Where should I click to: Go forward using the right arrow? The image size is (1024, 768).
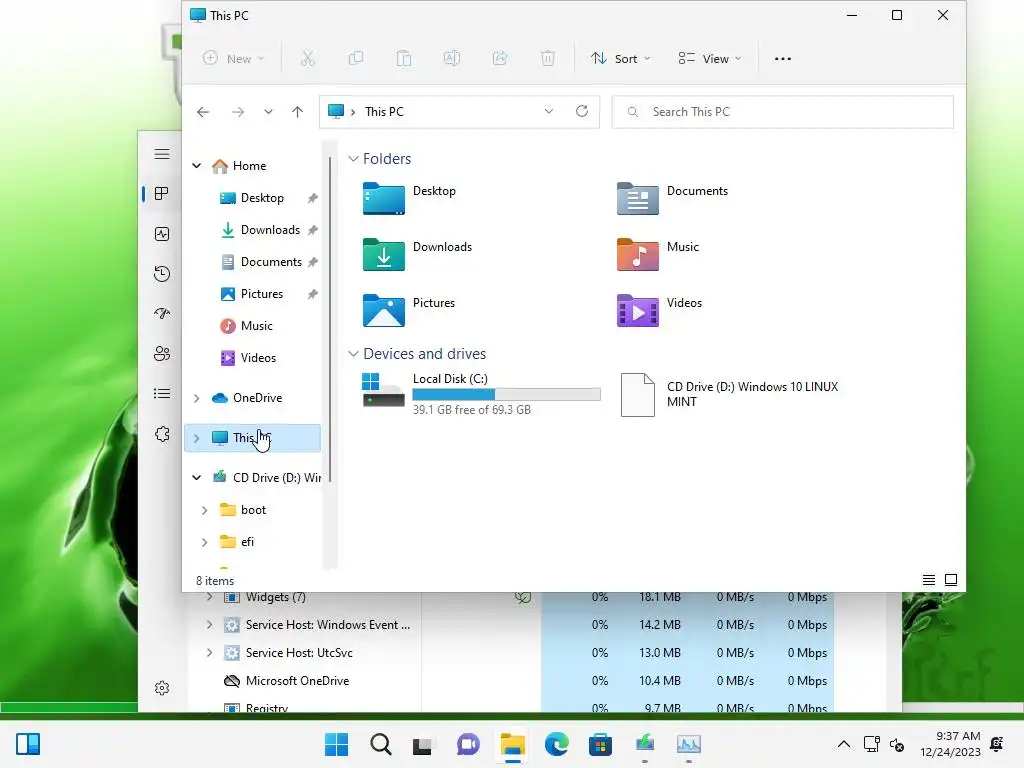click(238, 112)
